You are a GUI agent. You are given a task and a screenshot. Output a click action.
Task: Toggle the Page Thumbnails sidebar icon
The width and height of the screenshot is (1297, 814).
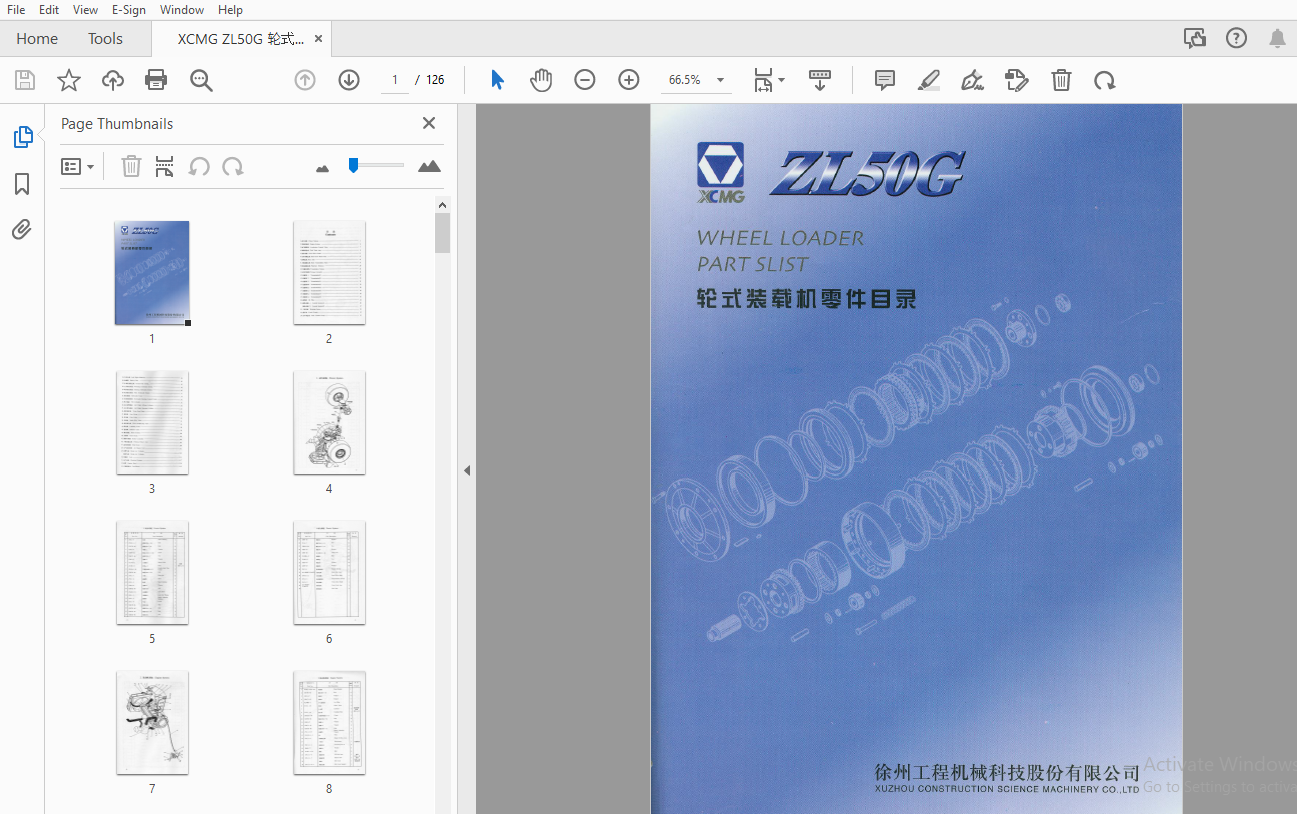(x=22, y=137)
